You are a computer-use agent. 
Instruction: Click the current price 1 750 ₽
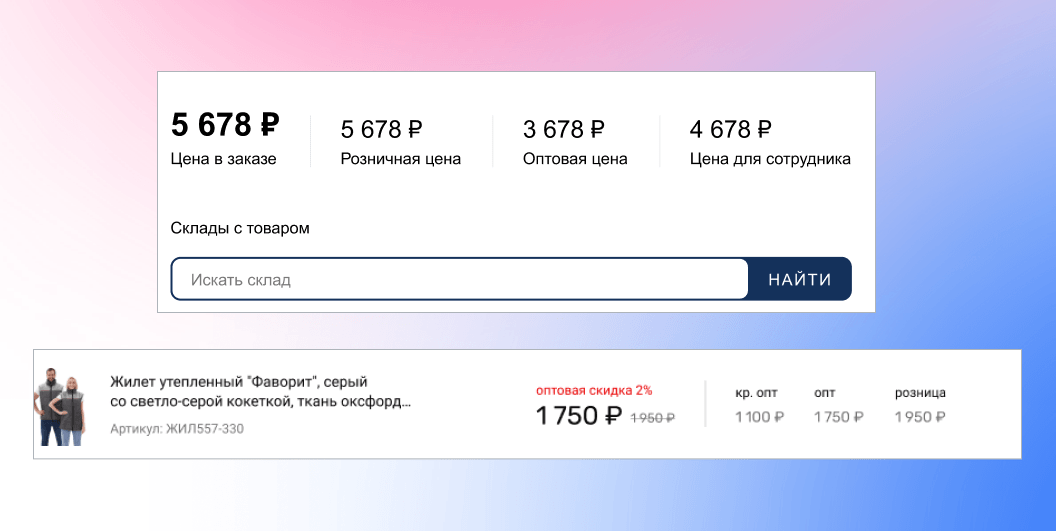pyautogui.click(x=578, y=416)
